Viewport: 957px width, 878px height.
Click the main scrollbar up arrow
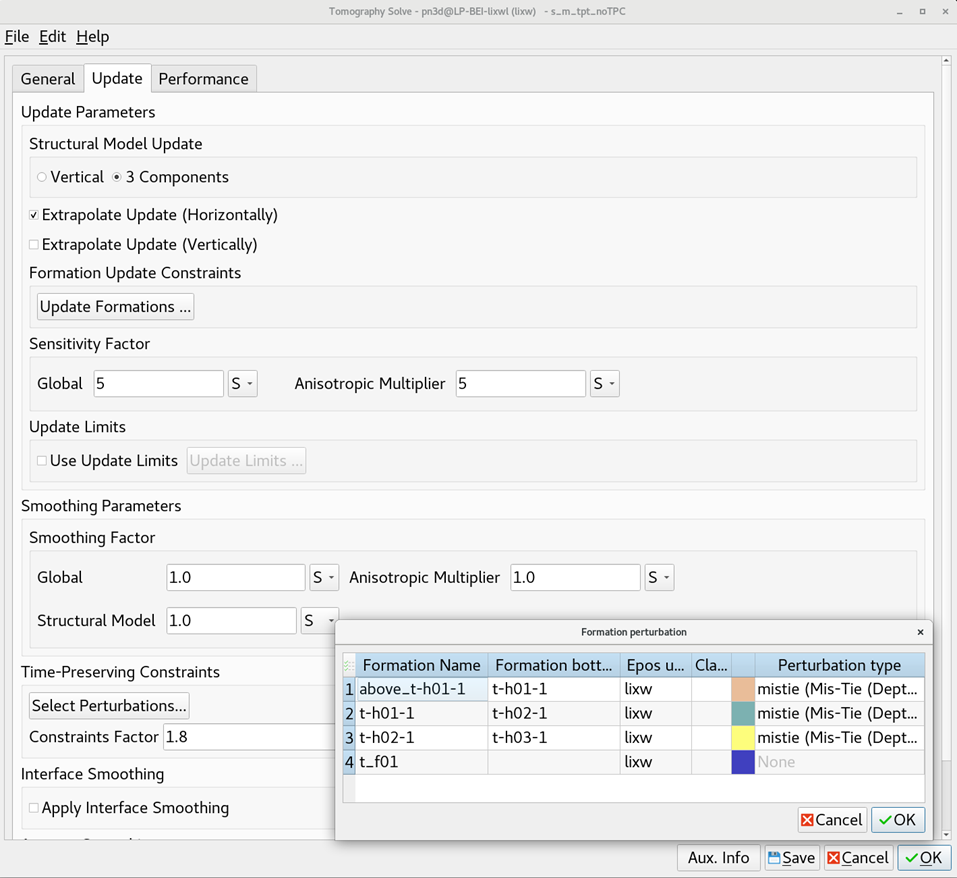pos(946,61)
